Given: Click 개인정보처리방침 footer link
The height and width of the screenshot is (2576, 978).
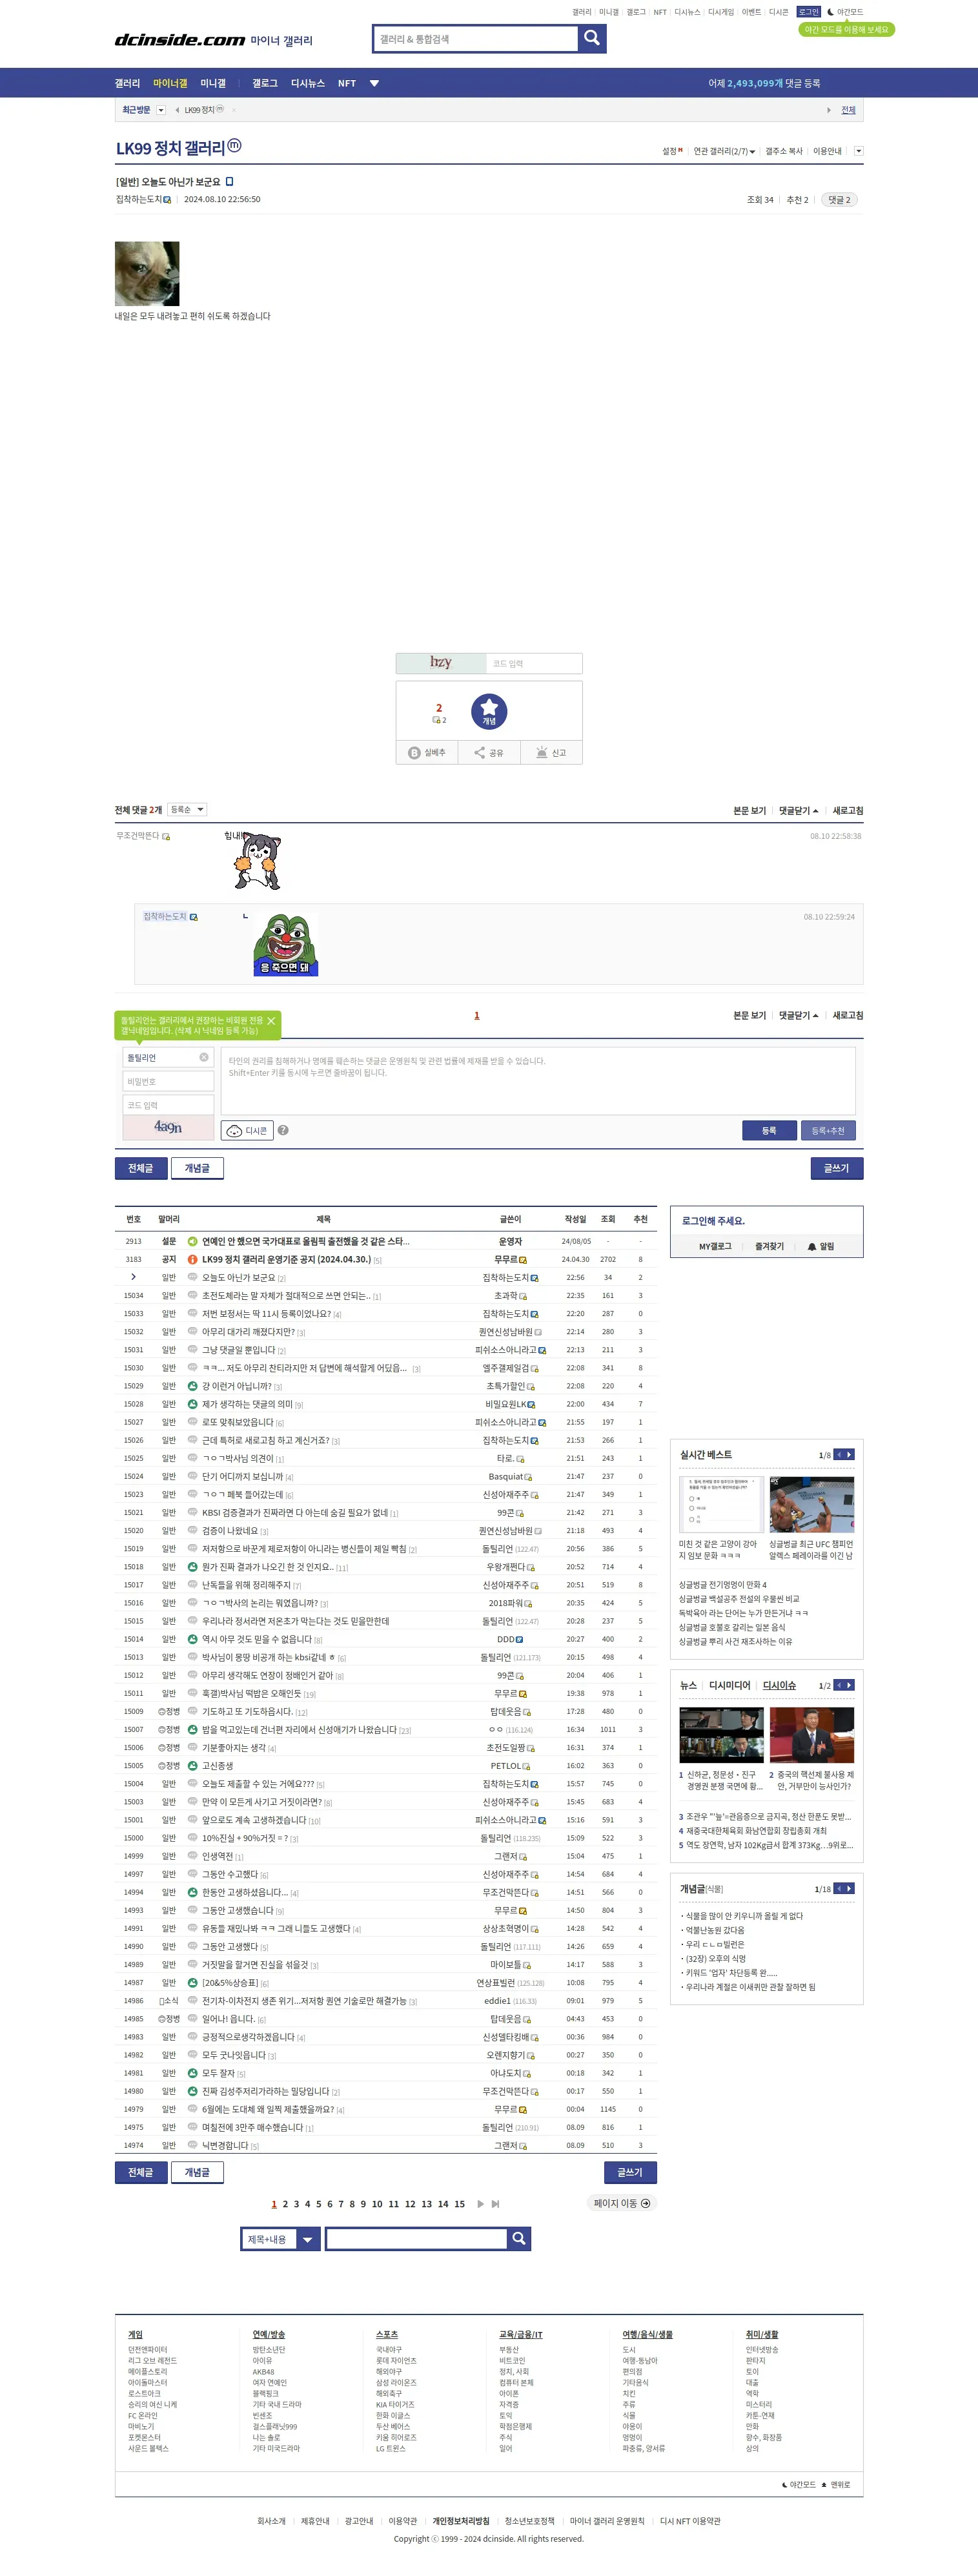Looking at the screenshot, I should [461, 2521].
